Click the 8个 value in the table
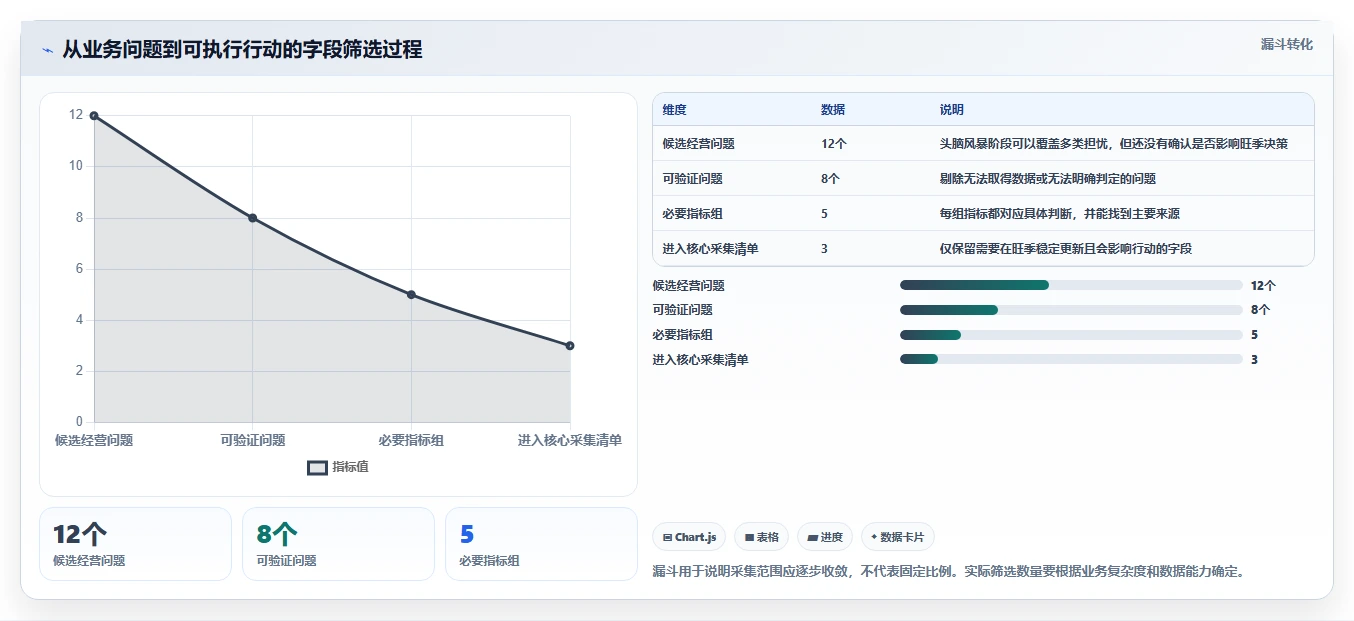 (831, 179)
